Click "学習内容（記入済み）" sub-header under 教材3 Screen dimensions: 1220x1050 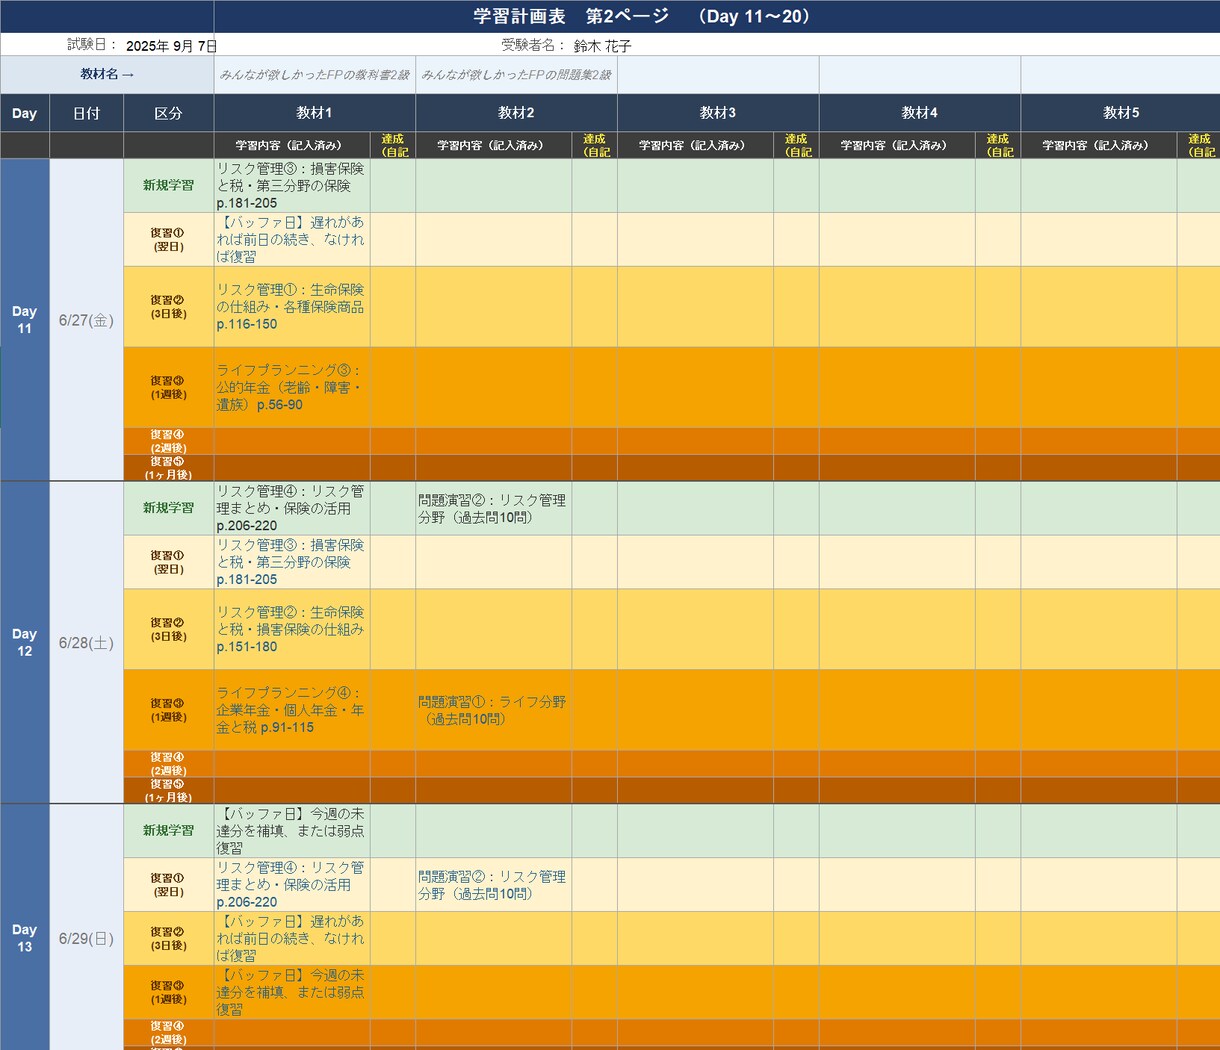click(696, 145)
